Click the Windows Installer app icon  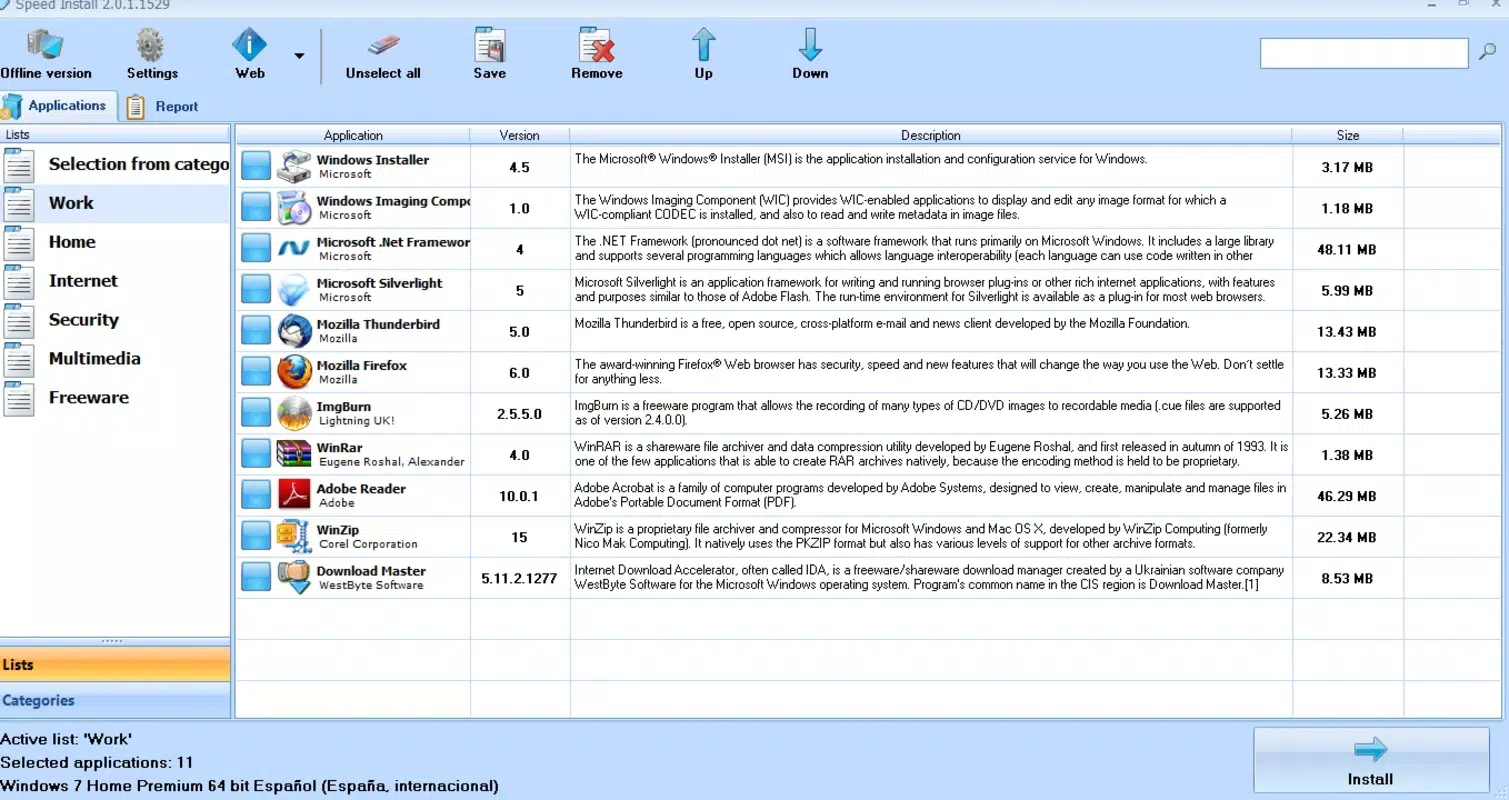coord(294,166)
